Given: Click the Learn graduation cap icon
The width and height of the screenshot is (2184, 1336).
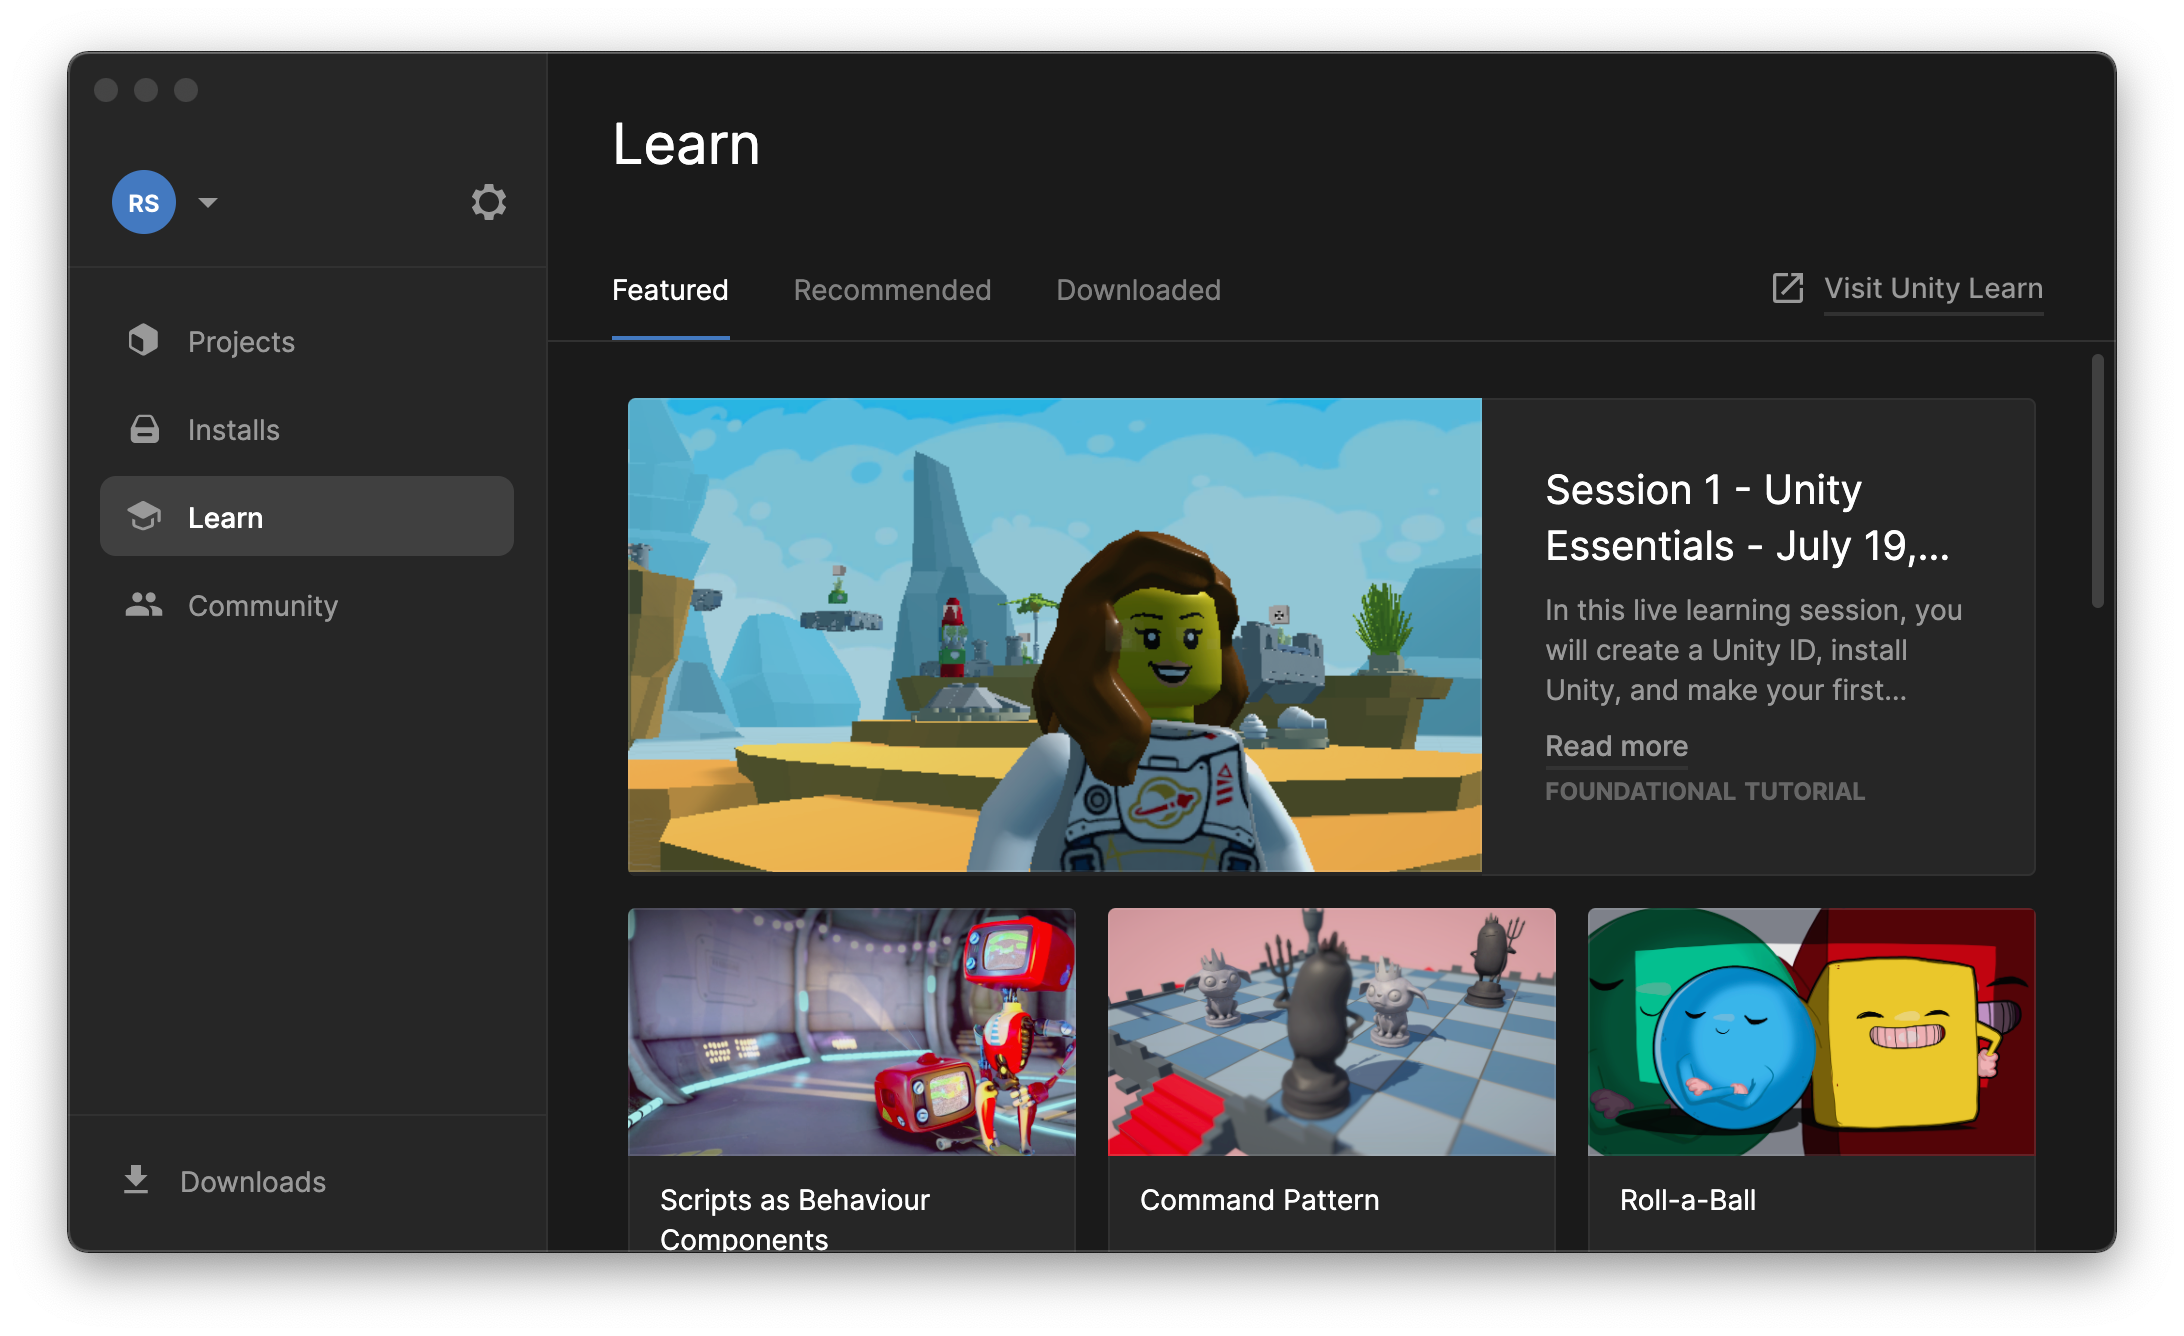Looking at the screenshot, I should click(x=144, y=516).
